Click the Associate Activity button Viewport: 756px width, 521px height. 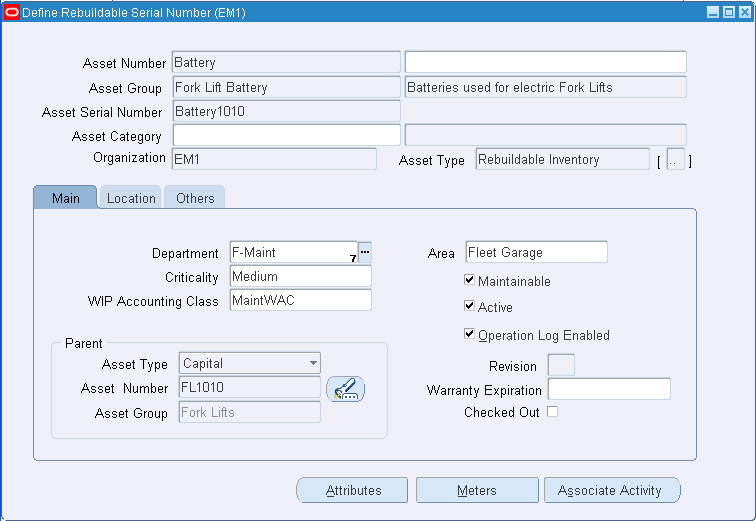pos(612,490)
